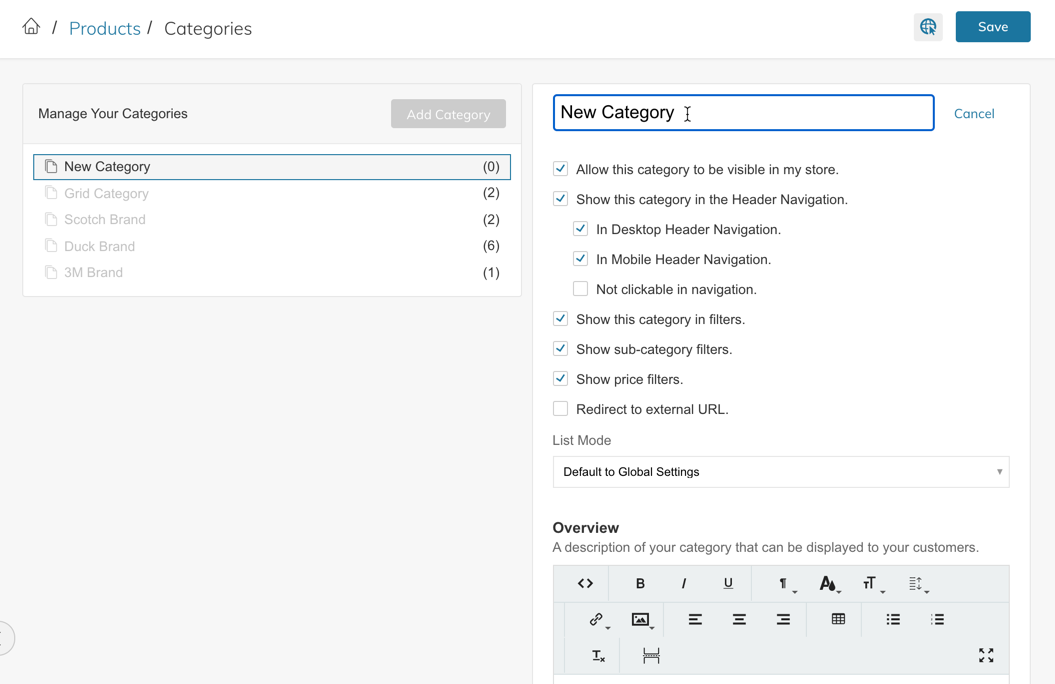This screenshot has height=684, width=1055.
Task: Apply bold formatting in Overview editor
Action: point(640,584)
